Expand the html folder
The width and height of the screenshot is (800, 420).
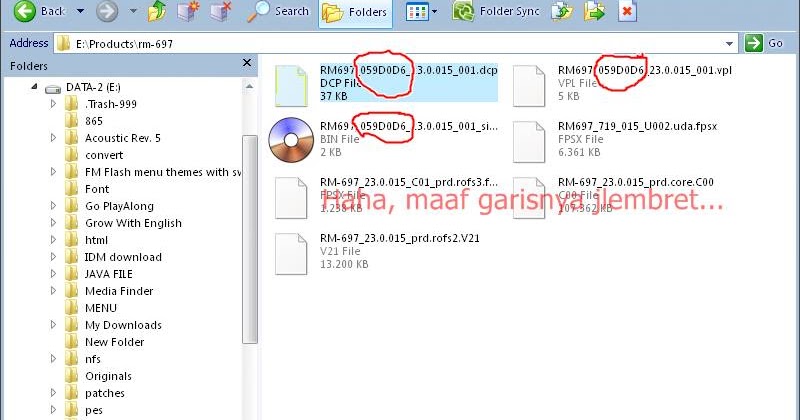[x=53, y=240]
